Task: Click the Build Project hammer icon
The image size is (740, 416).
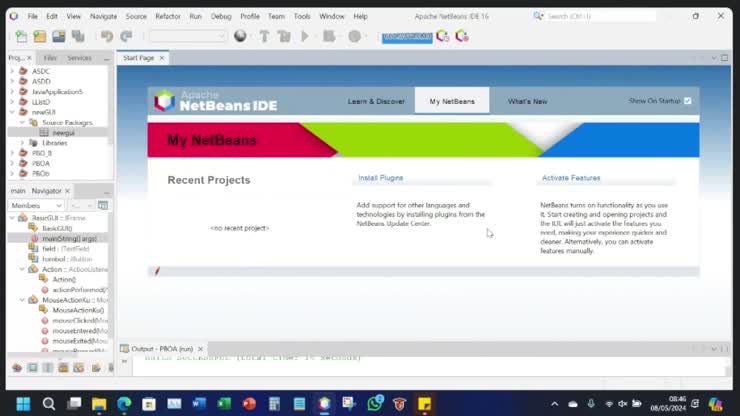Action: [265, 36]
